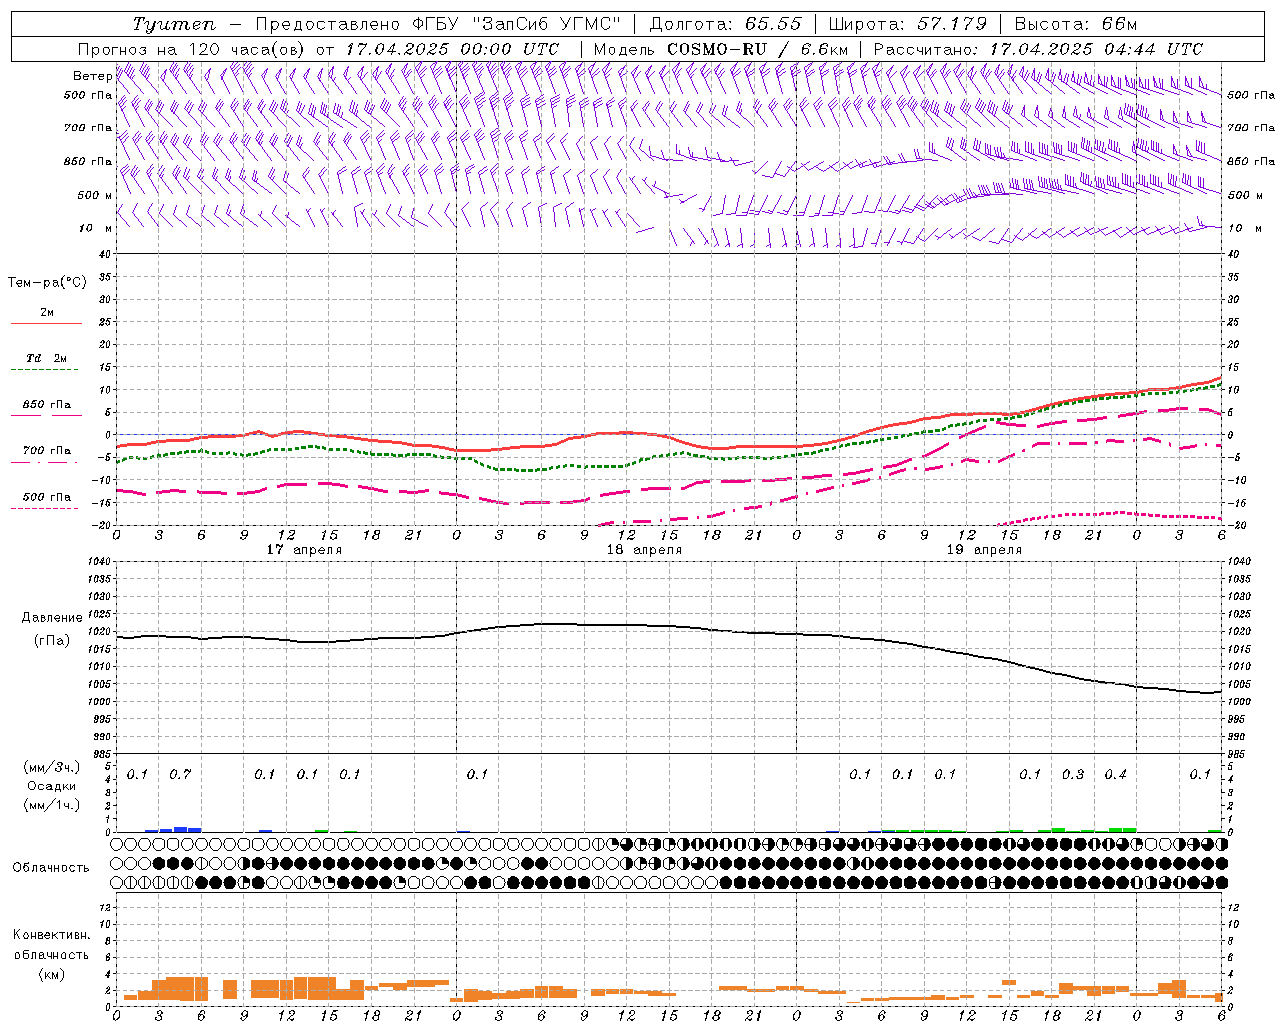
Task: Click the solid line sample under 2м legend
Action: pos(47,324)
